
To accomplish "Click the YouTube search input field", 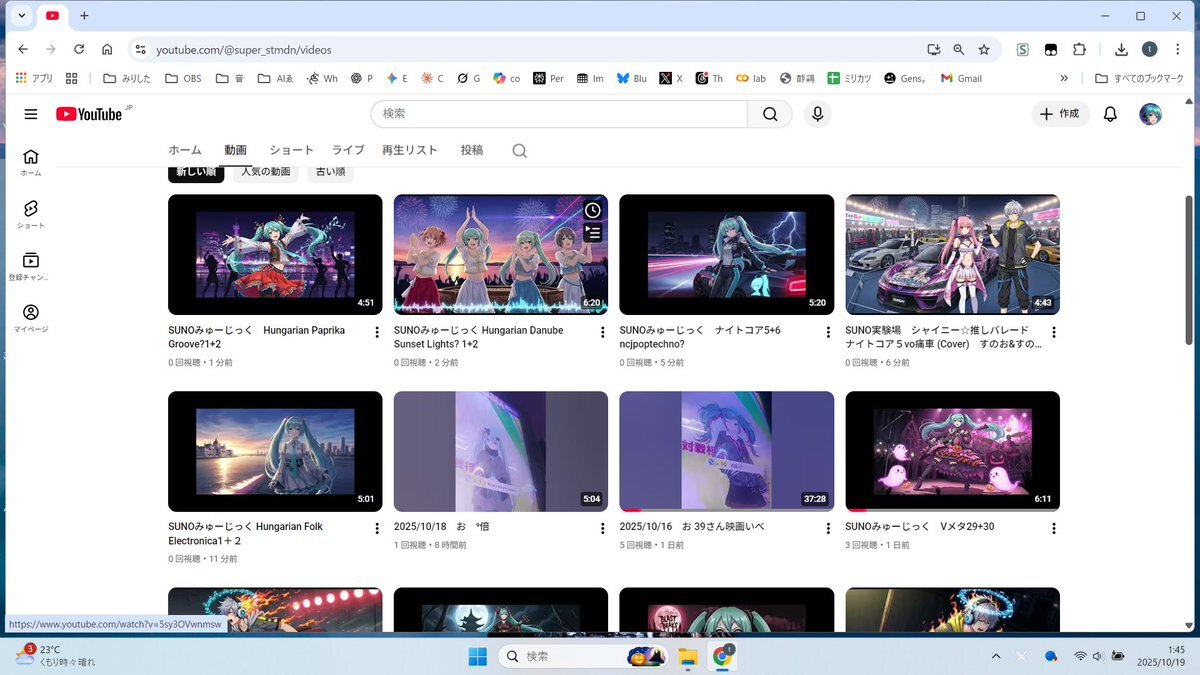I will (x=560, y=114).
